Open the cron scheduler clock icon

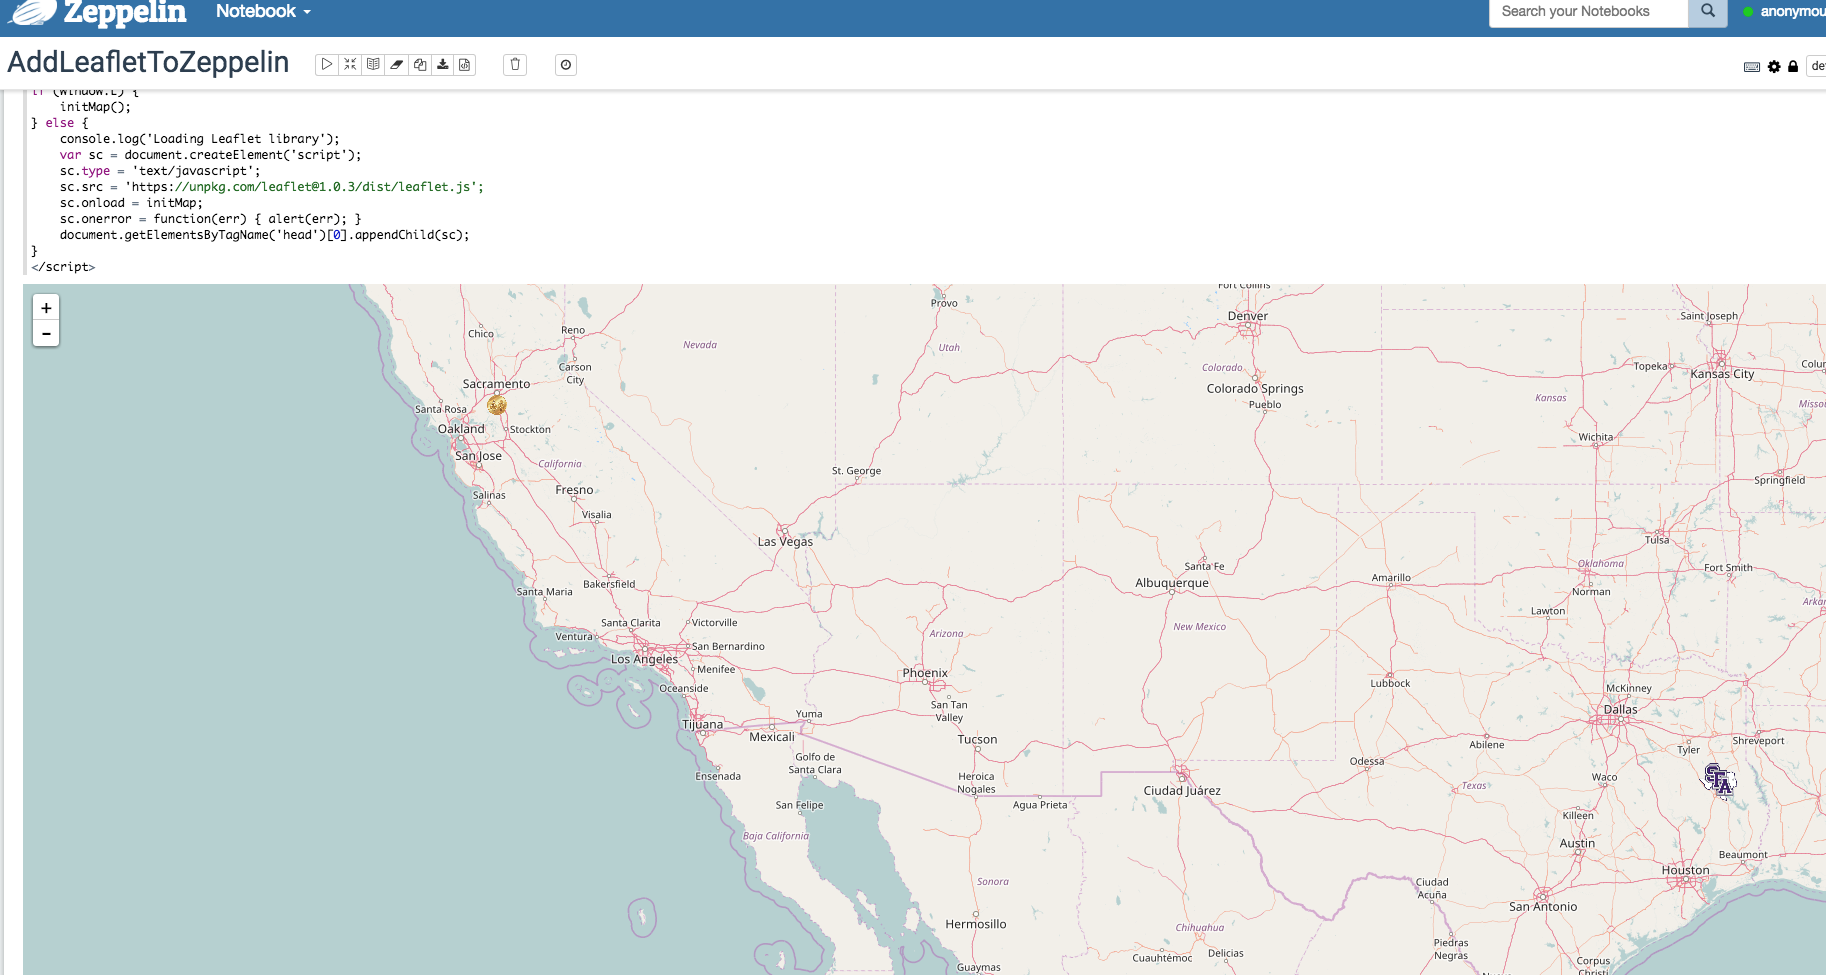[565, 64]
